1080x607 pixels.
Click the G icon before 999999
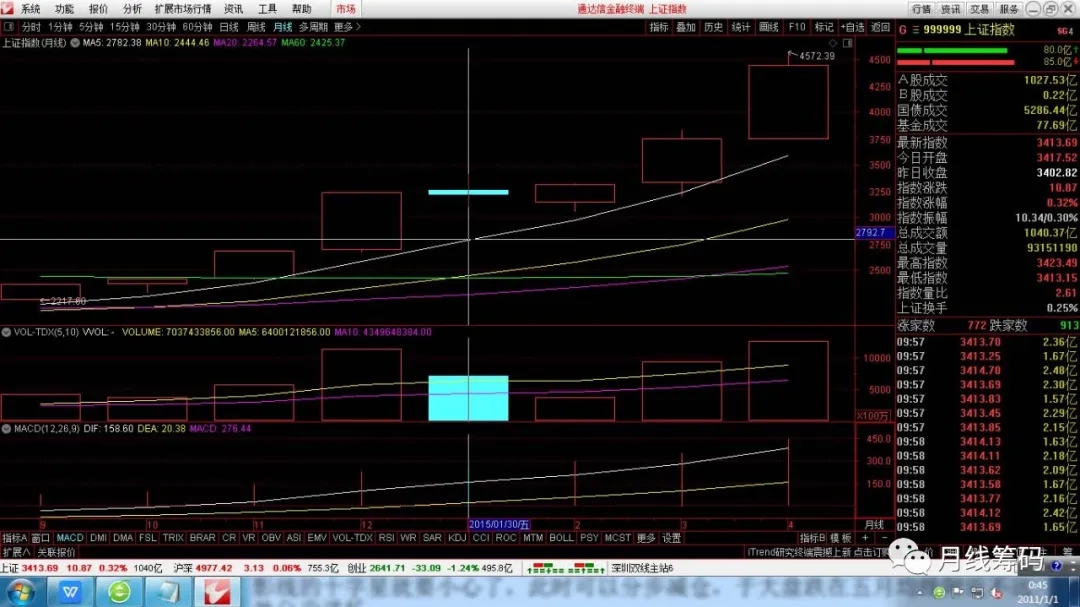coord(903,30)
